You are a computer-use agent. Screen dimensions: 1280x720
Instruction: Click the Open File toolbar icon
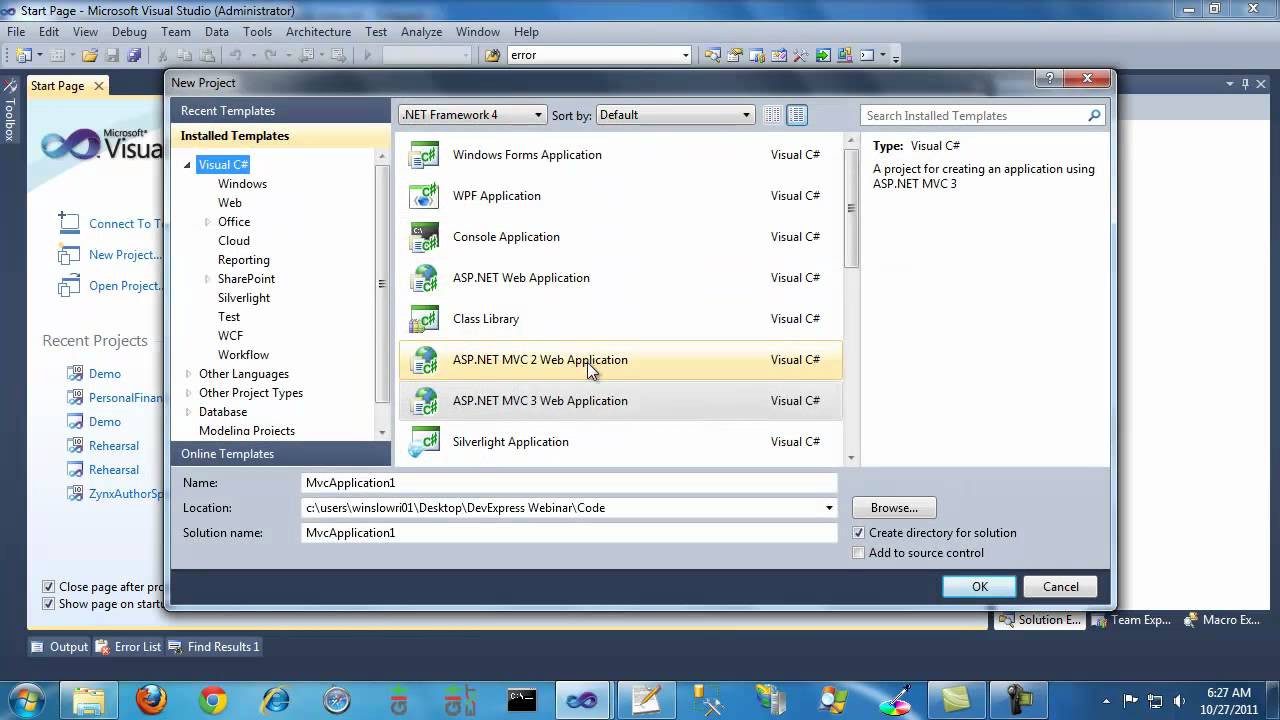click(x=90, y=55)
